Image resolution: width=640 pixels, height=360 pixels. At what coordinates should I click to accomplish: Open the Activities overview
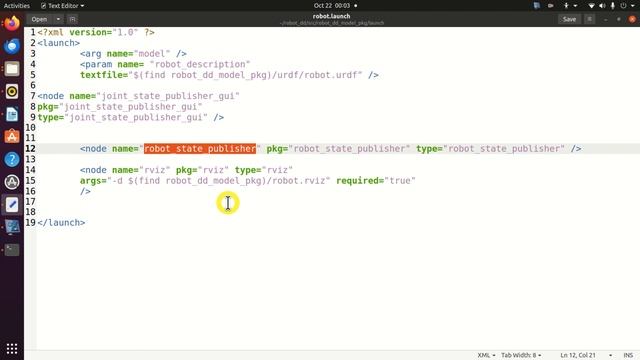(17, 6)
